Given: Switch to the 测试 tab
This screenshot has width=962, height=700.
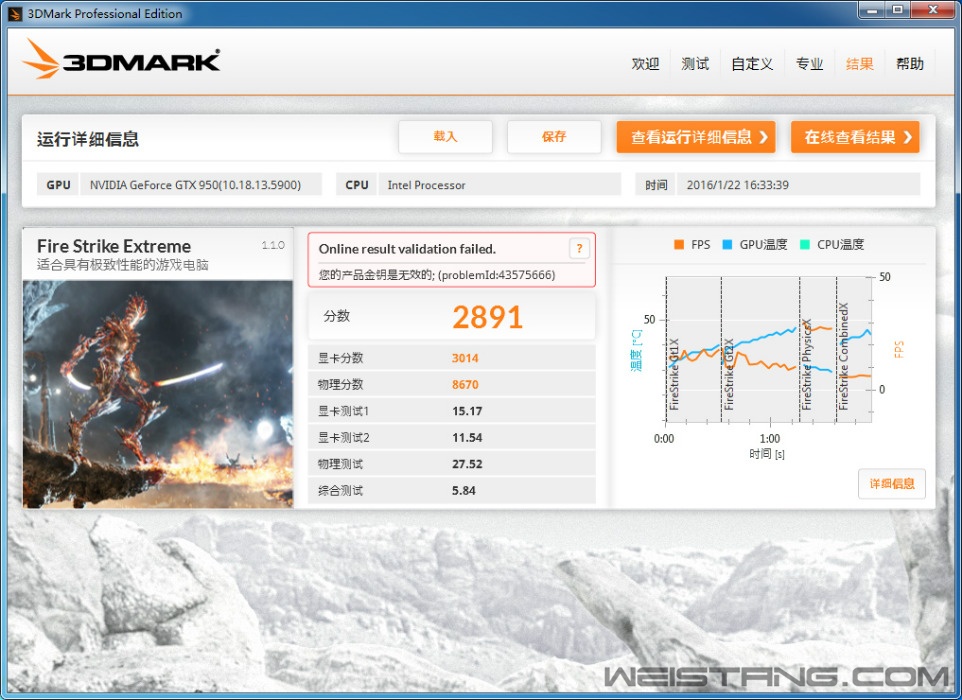Looking at the screenshot, I should tap(695, 64).
